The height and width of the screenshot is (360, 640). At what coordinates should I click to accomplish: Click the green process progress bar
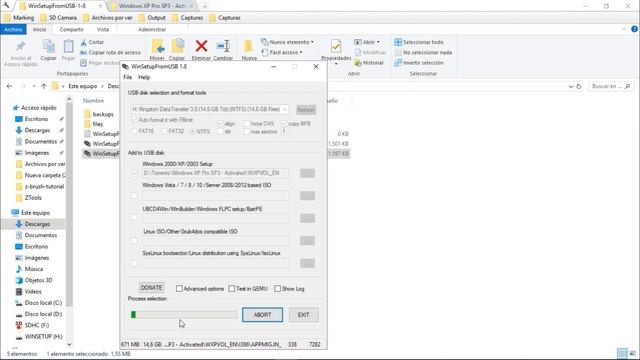(184, 315)
